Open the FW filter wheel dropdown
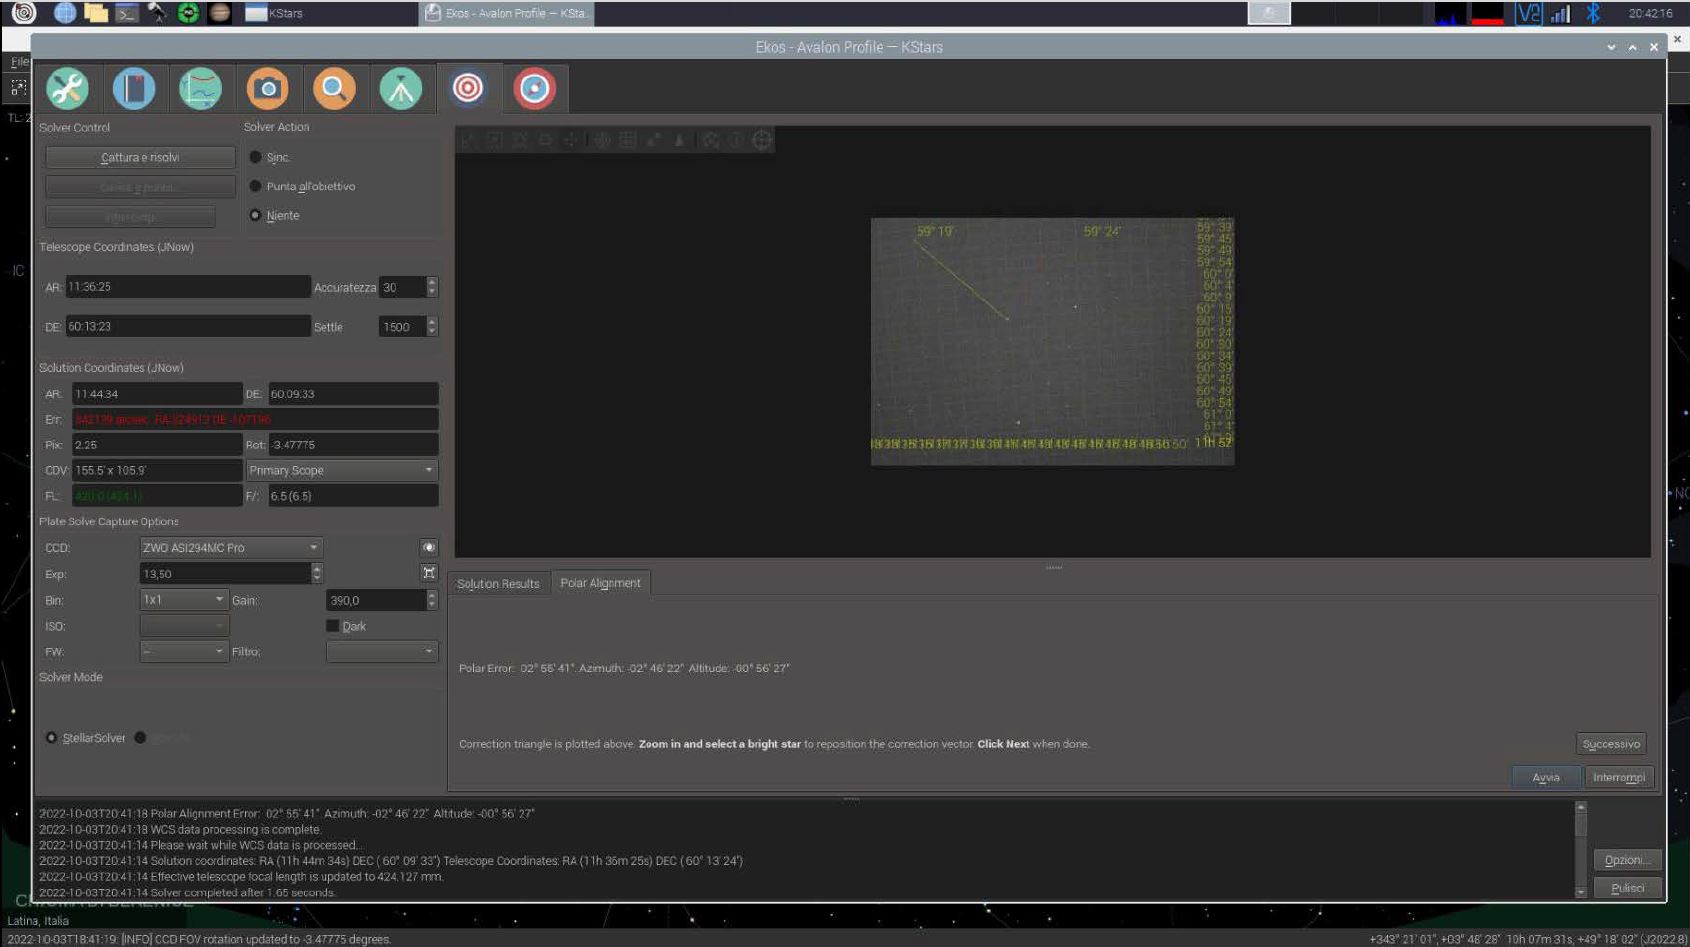Screen dimensions: 1690x947 [184, 651]
